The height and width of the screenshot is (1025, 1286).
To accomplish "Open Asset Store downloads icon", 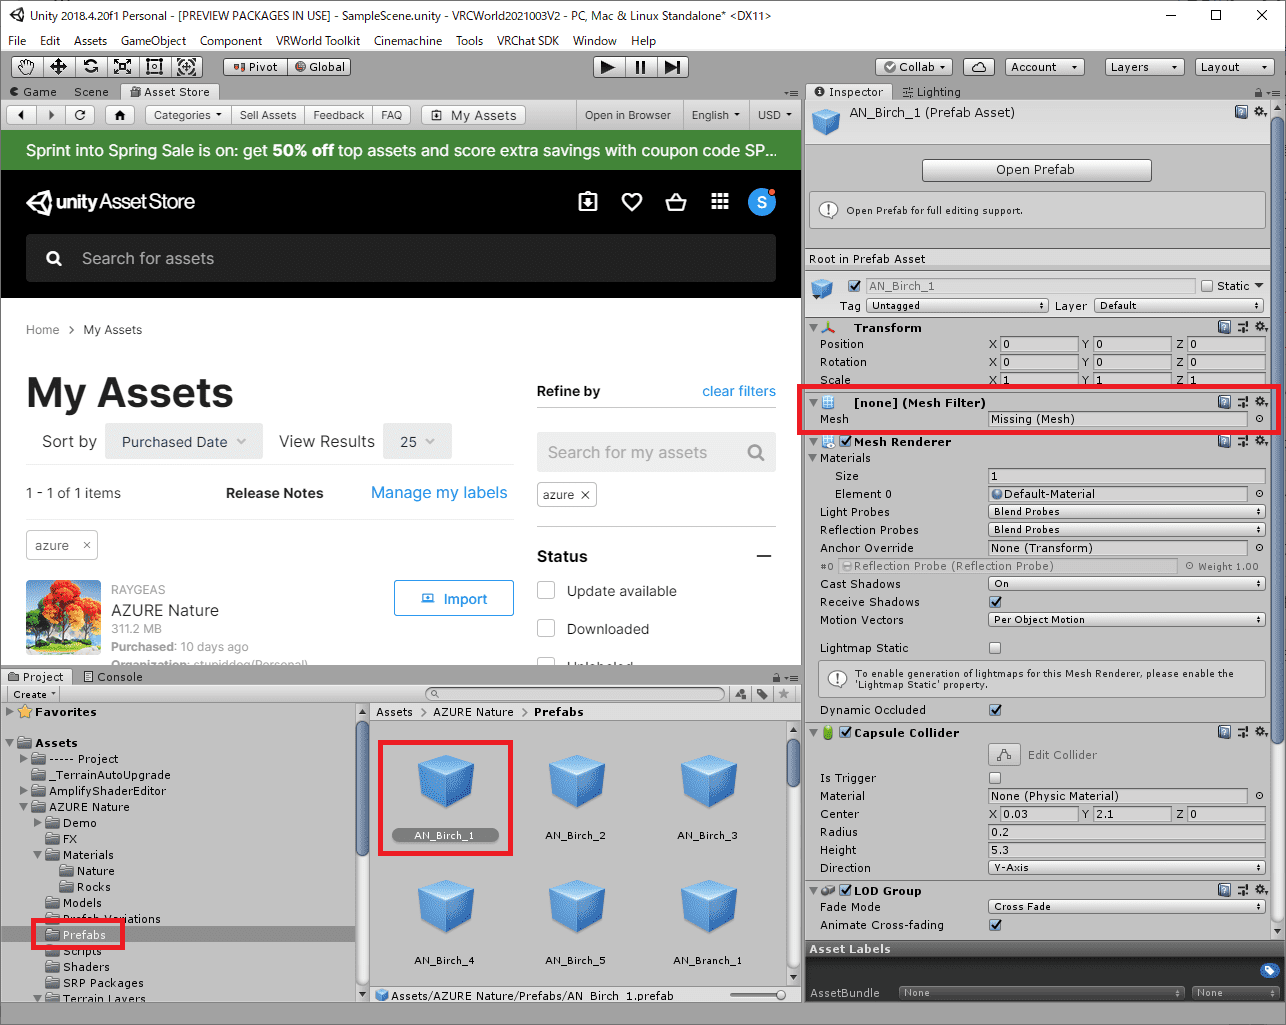I will 588,202.
